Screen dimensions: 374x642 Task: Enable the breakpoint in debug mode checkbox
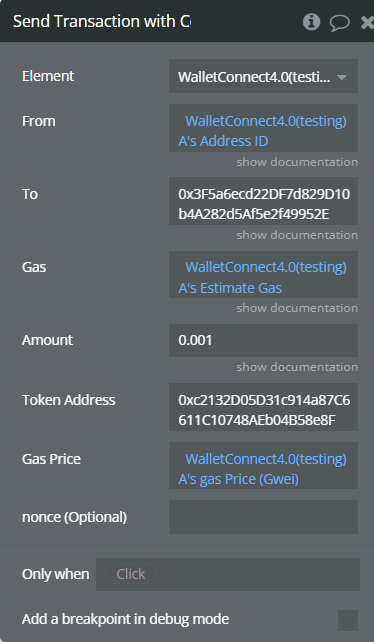click(x=348, y=620)
